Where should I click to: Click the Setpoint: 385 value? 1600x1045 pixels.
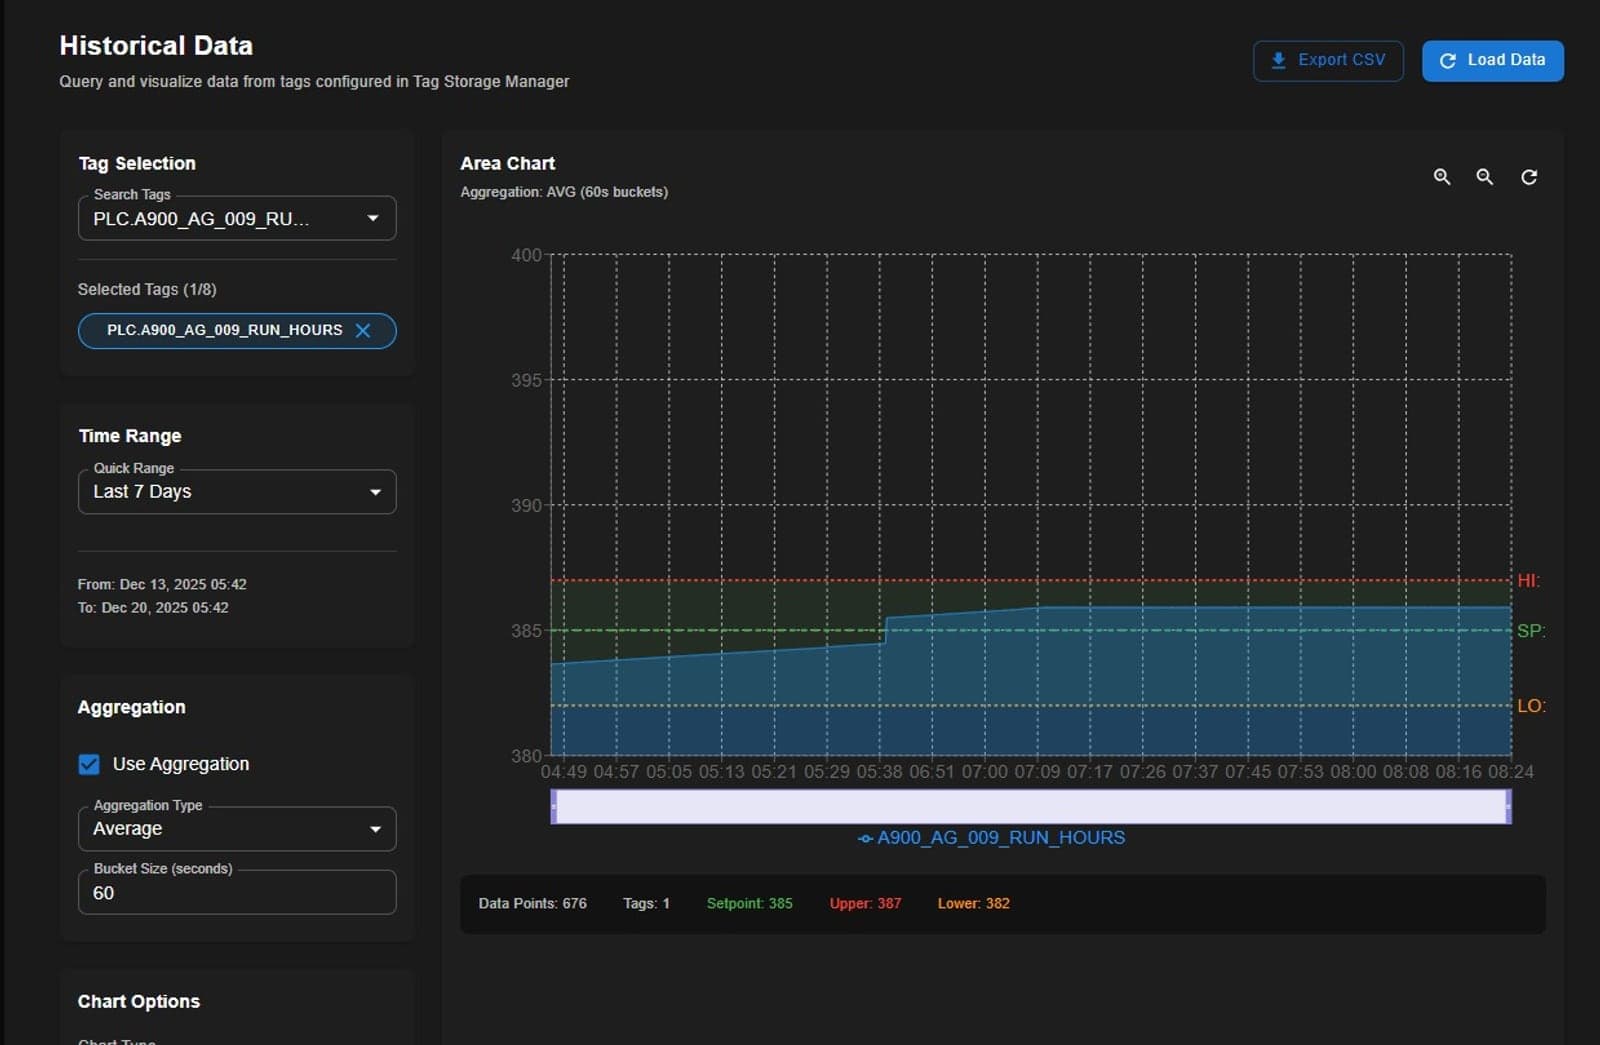[749, 903]
